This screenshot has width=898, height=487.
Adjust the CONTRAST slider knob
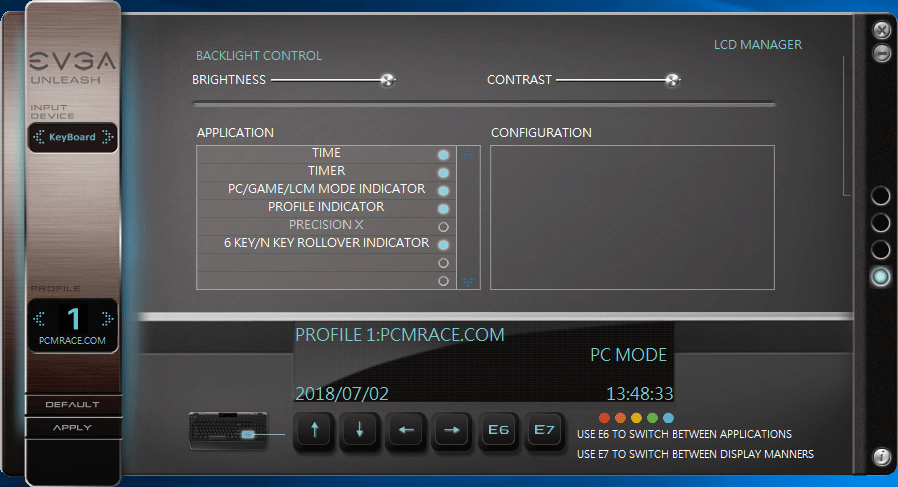click(x=672, y=80)
